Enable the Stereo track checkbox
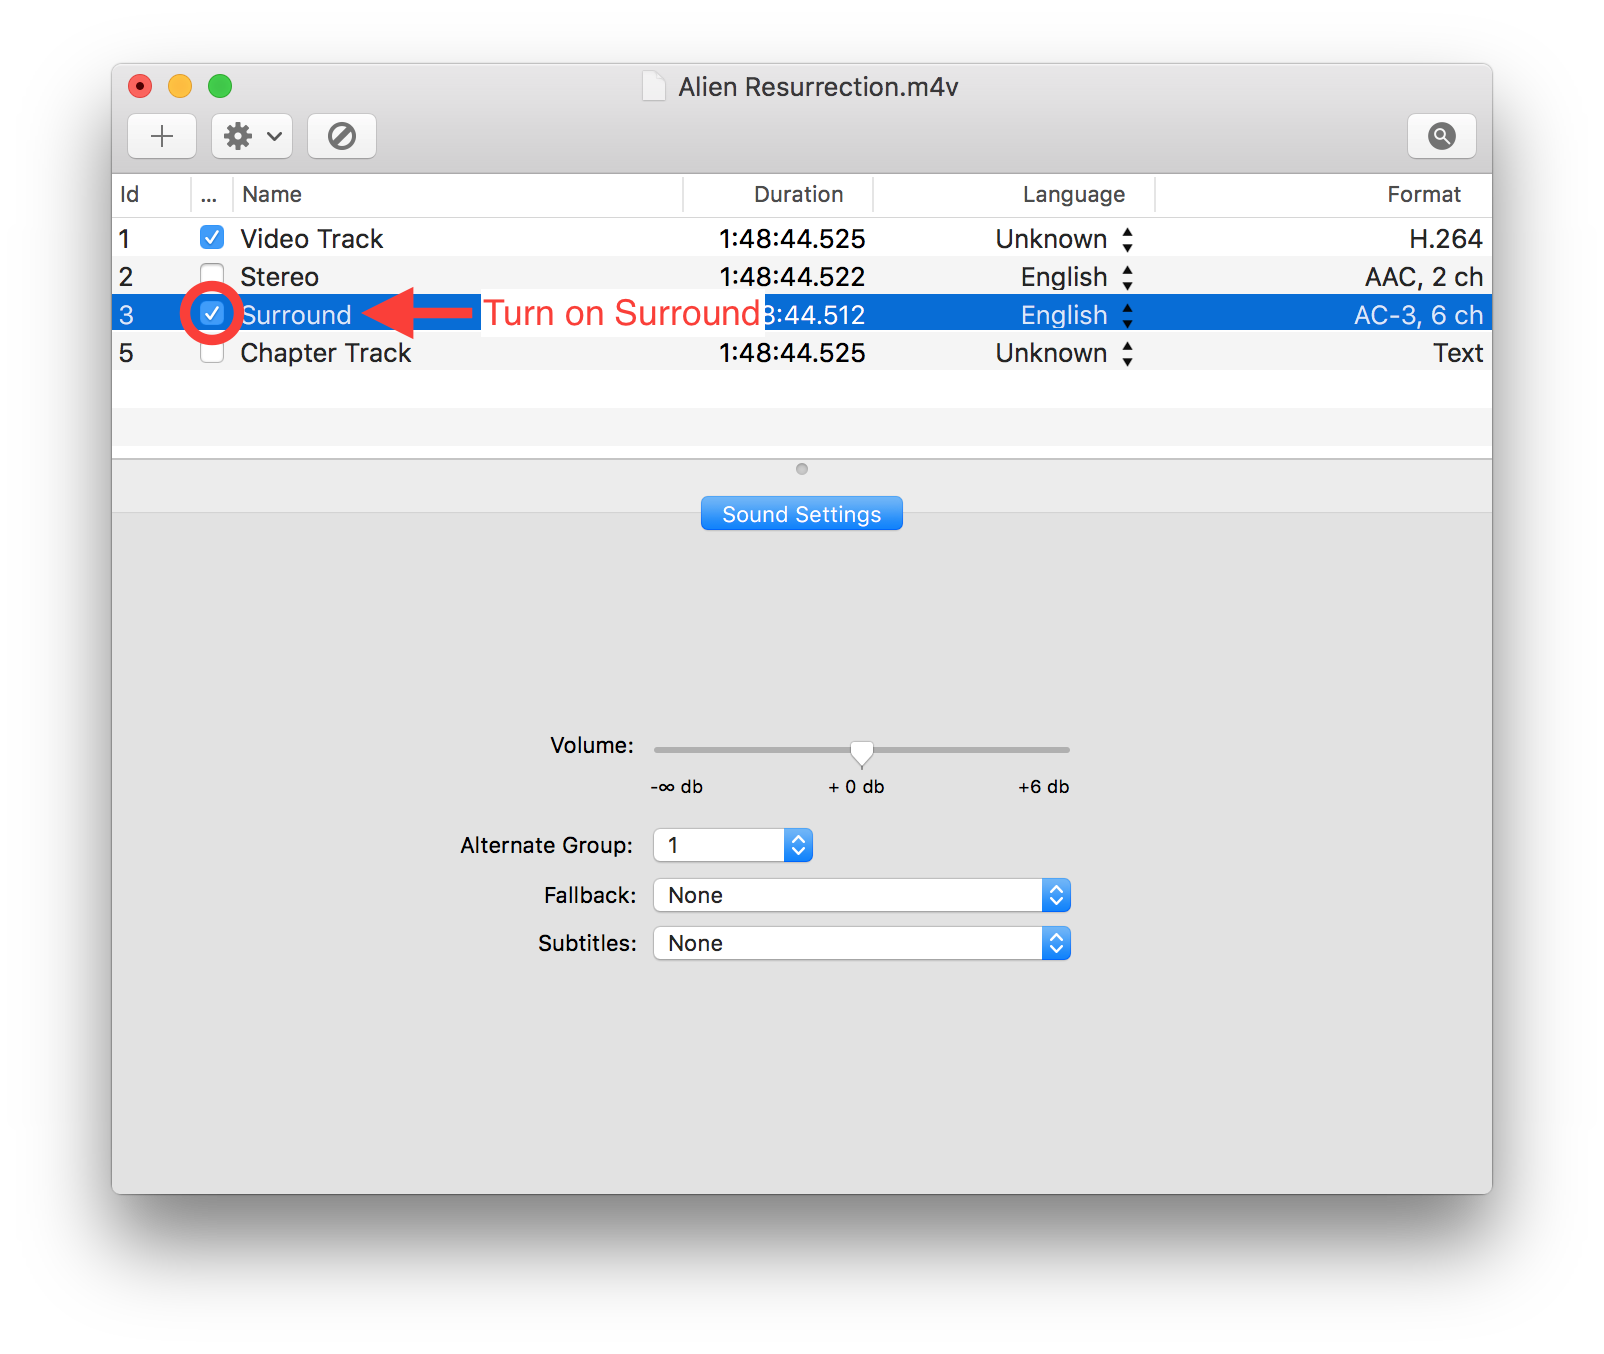Screen dimensions: 1604x1354 (x=212, y=275)
